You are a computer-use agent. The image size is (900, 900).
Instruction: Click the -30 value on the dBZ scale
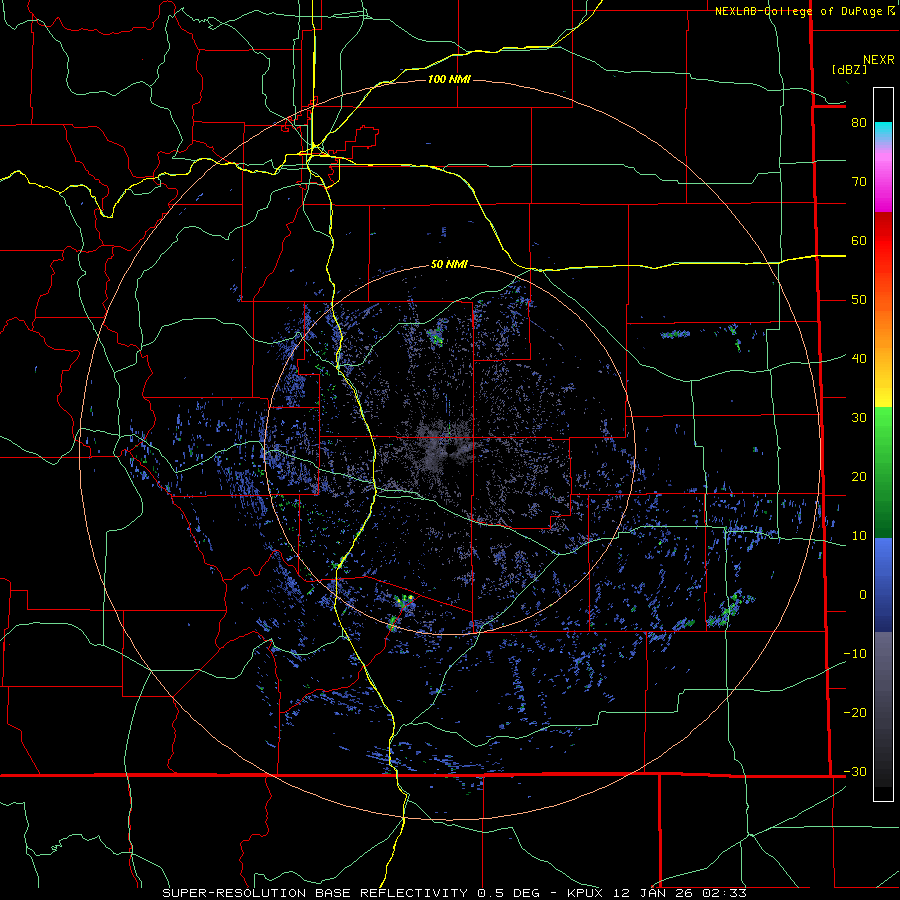tap(855, 772)
